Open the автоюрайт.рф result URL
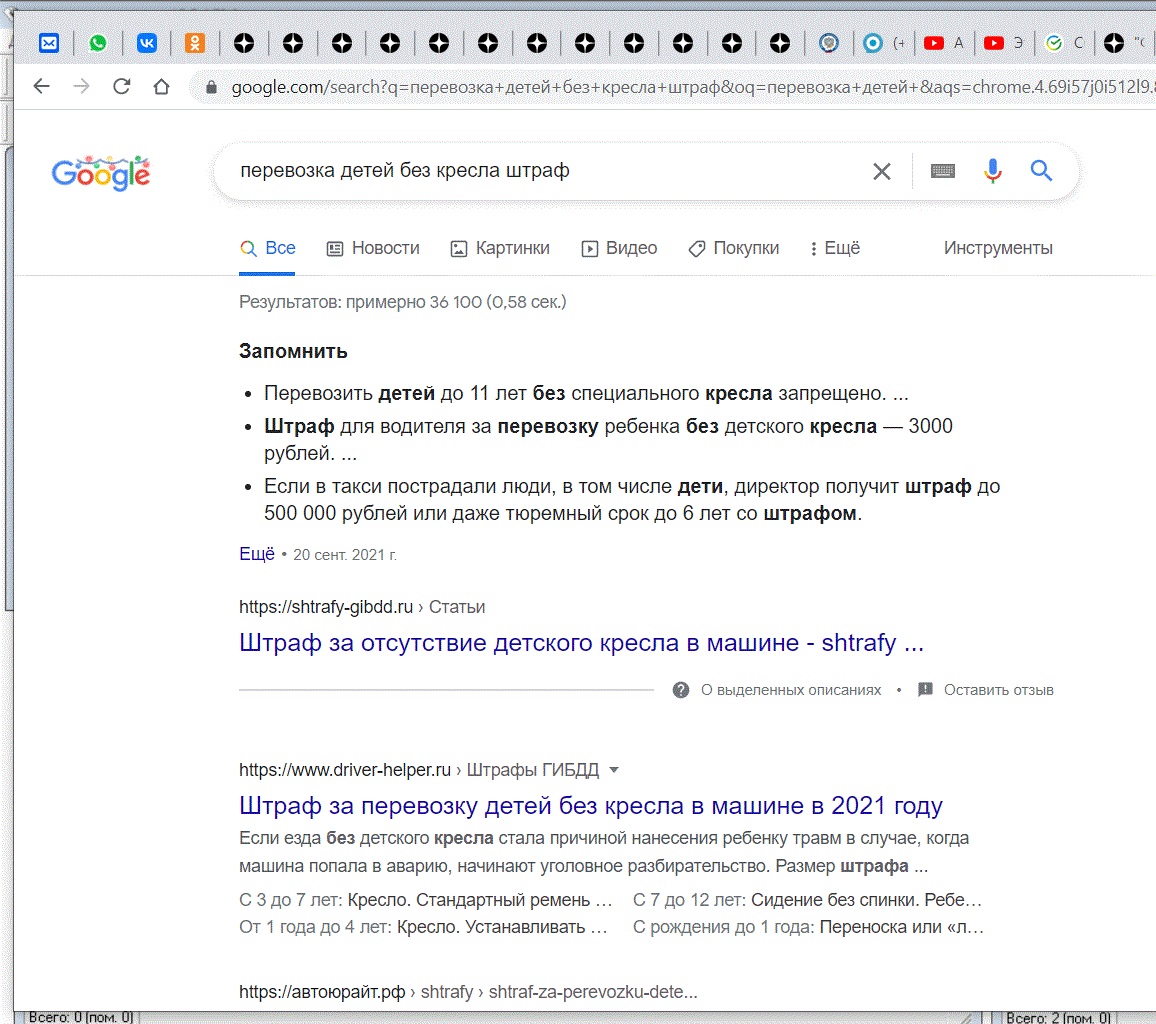The height and width of the screenshot is (1024, 1156). [468, 992]
